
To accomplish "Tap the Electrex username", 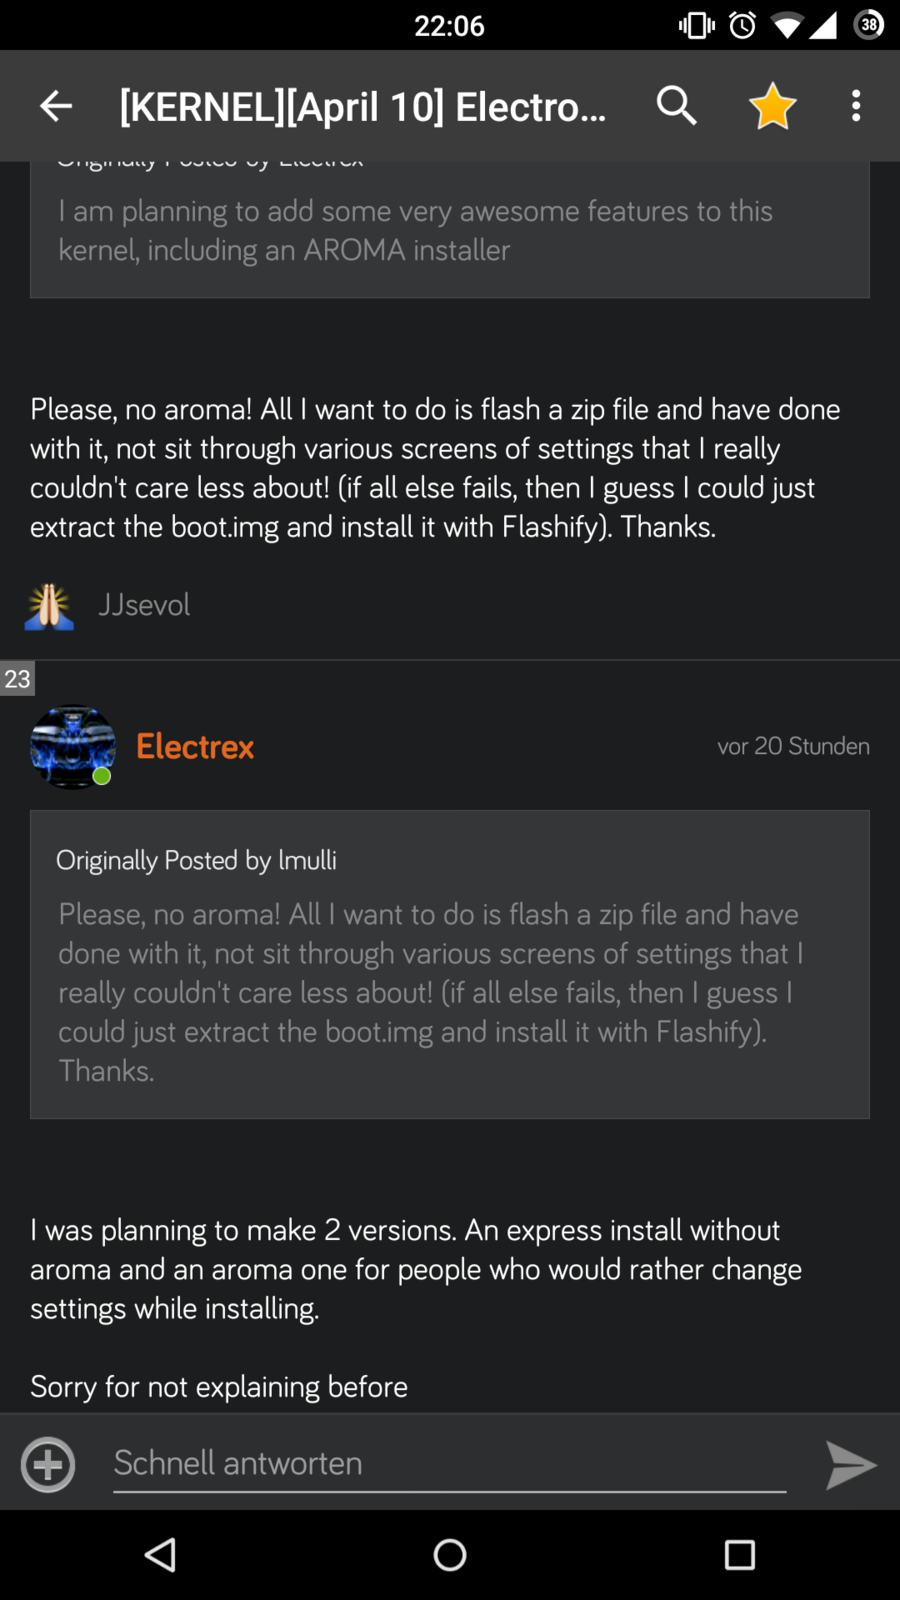I will 195,747.
